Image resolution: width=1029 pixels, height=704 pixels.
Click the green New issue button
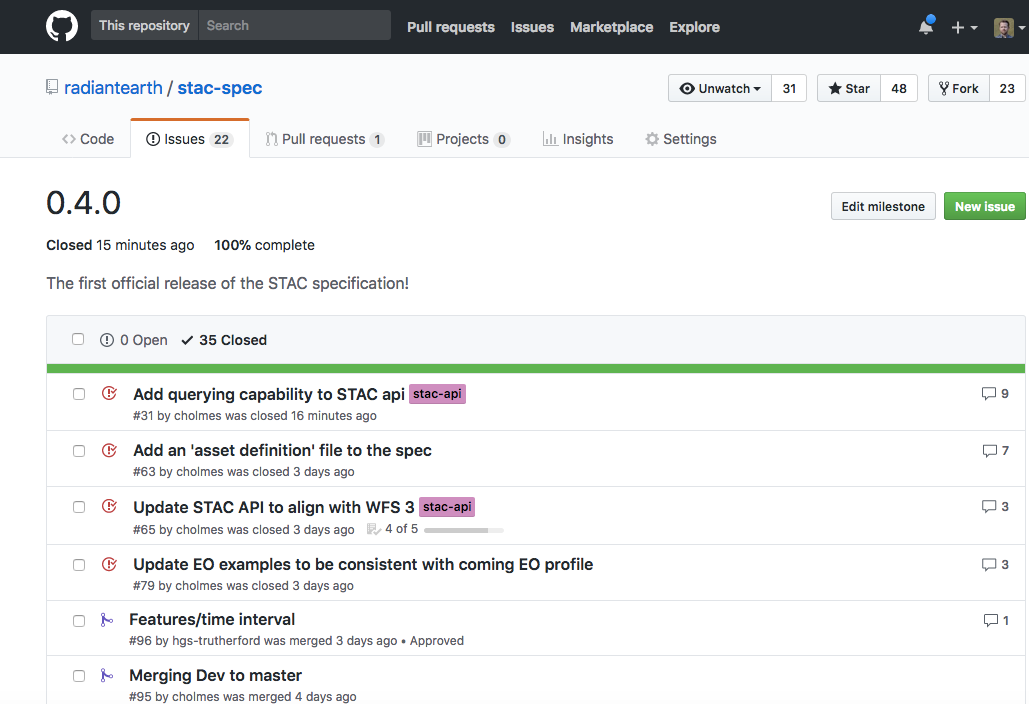[x=984, y=206]
